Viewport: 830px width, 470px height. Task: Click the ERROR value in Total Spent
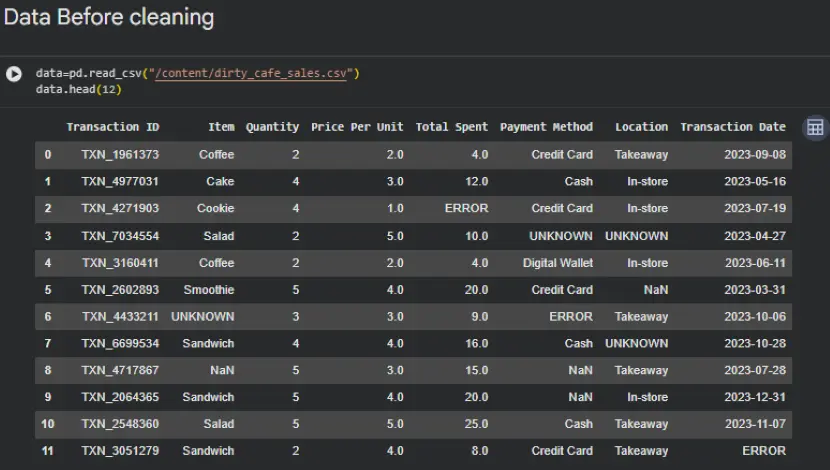coord(466,209)
